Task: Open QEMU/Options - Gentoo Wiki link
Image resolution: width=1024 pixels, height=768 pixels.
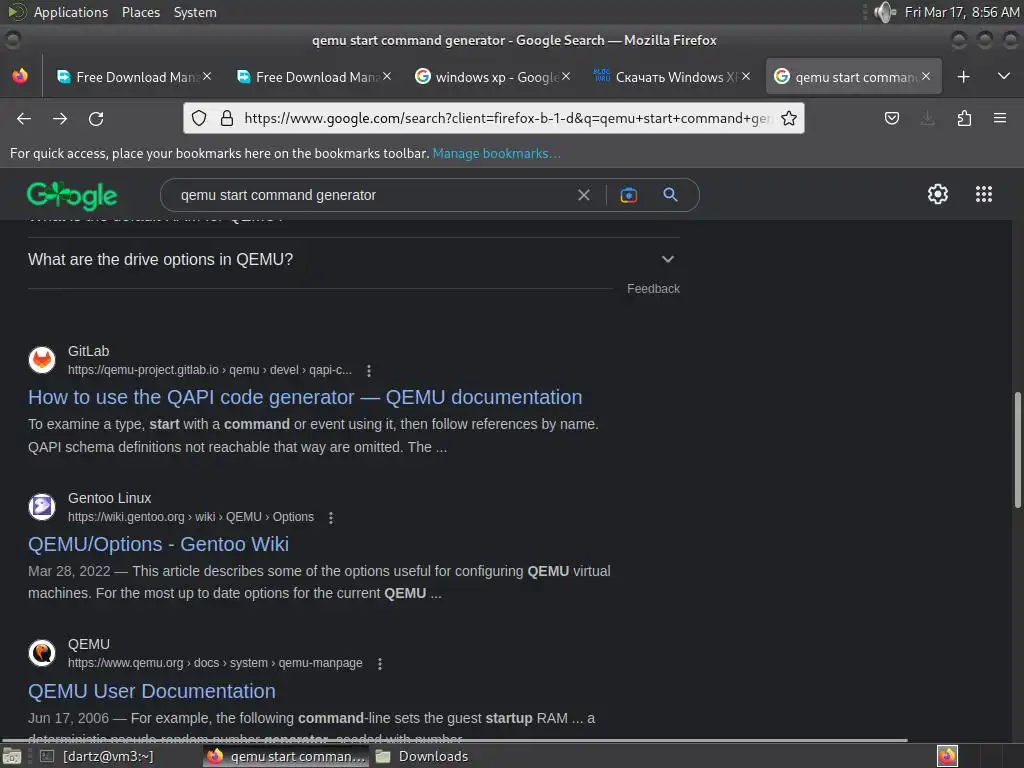Action: 158,544
